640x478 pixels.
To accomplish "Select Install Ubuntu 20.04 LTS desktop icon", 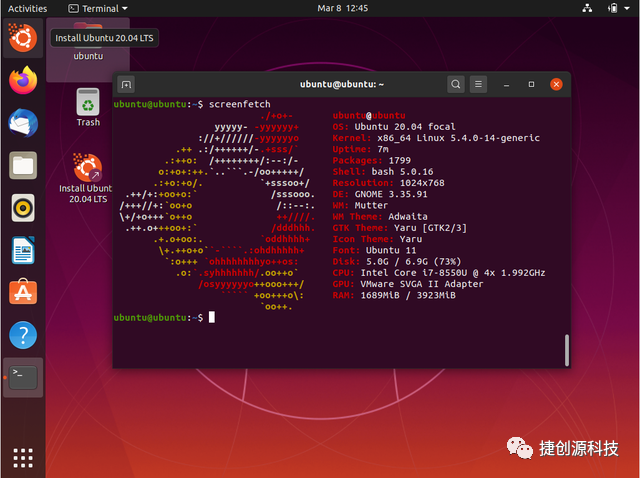I will (87, 178).
